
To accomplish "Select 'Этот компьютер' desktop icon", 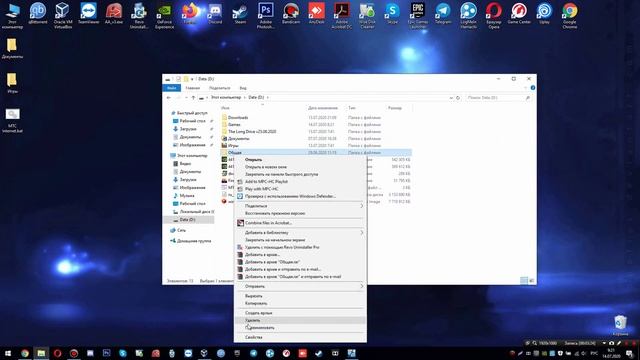I will [x=12, y=16].
